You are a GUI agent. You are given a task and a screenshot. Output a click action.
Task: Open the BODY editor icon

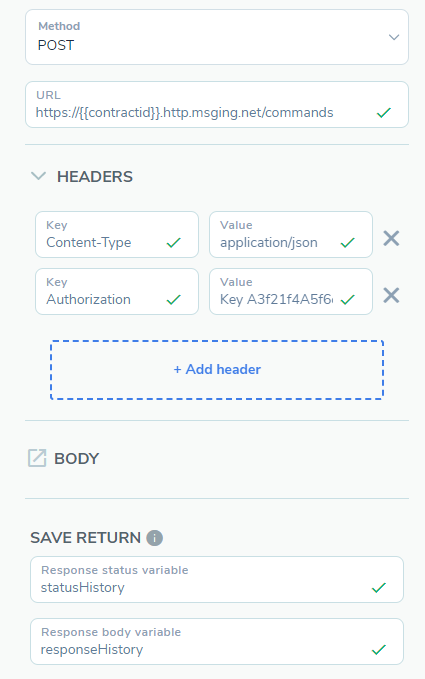[37, 458]
